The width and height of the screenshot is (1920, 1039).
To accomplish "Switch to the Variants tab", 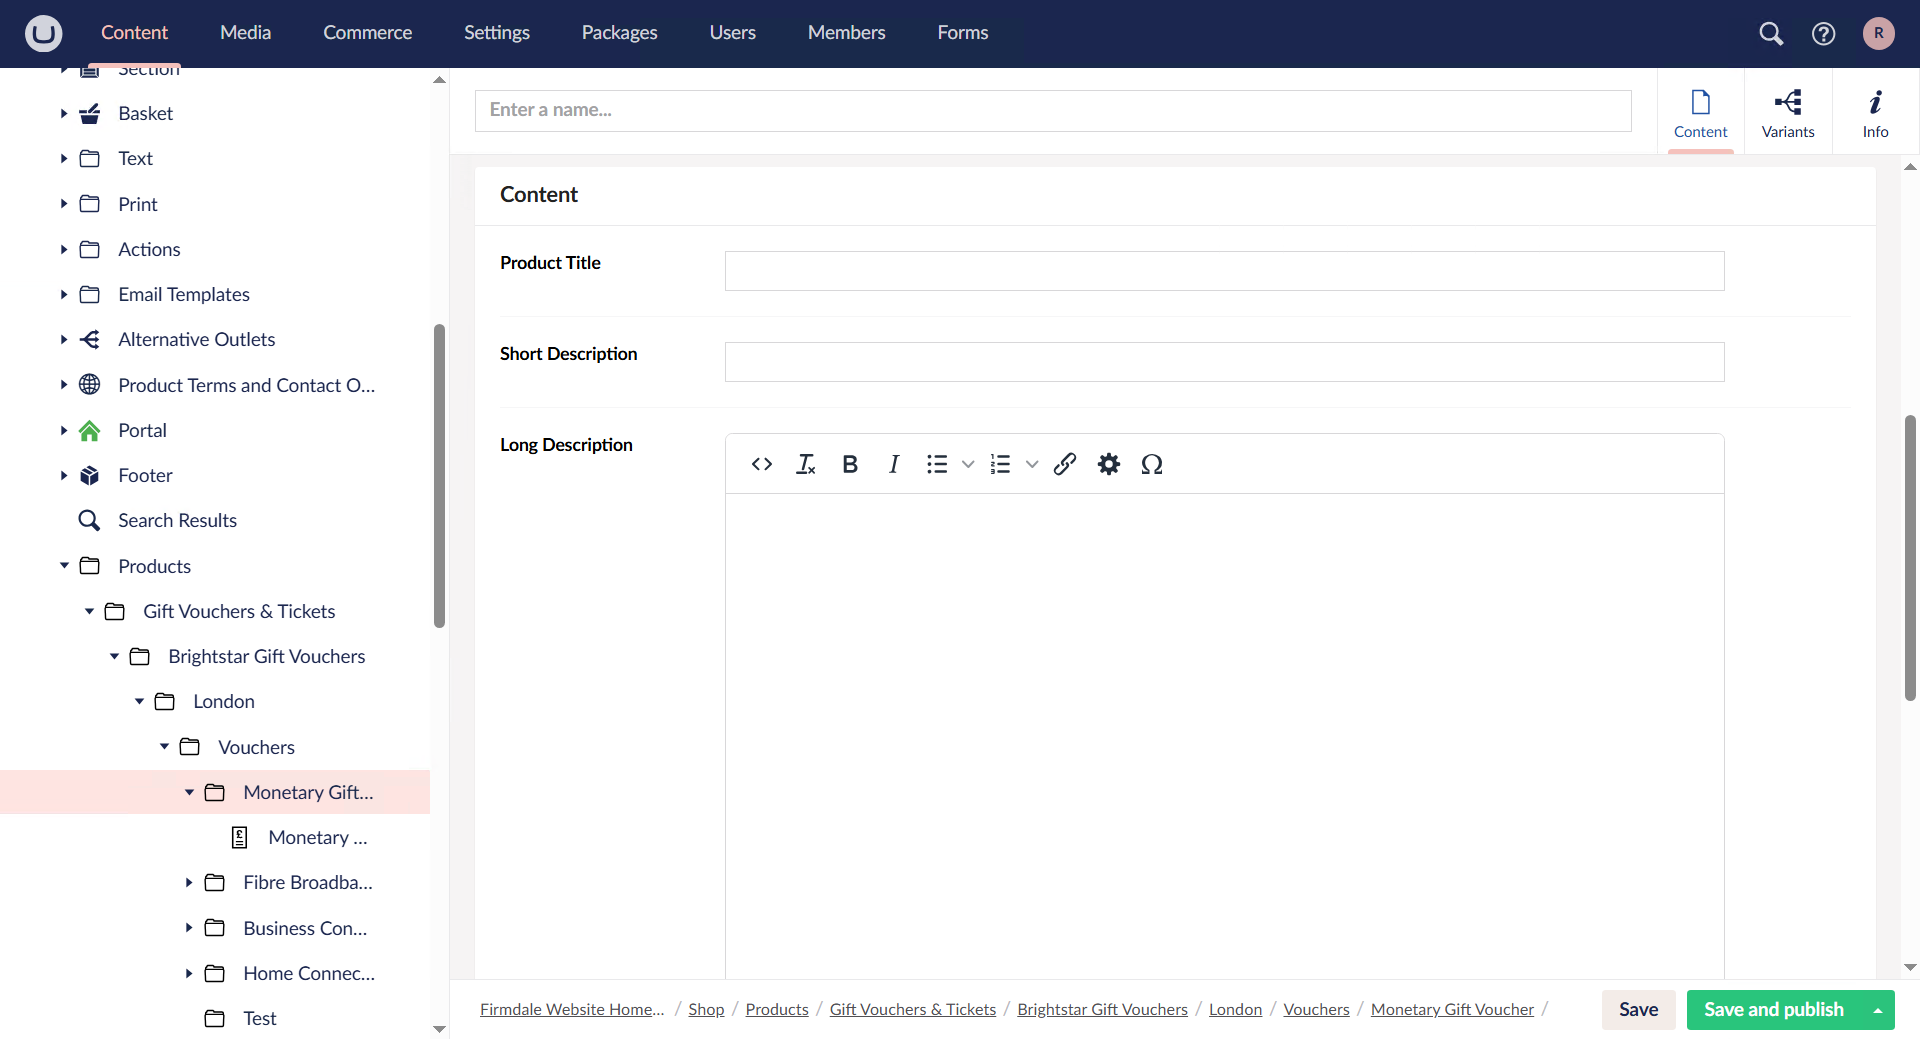I will pos(1787,112).
